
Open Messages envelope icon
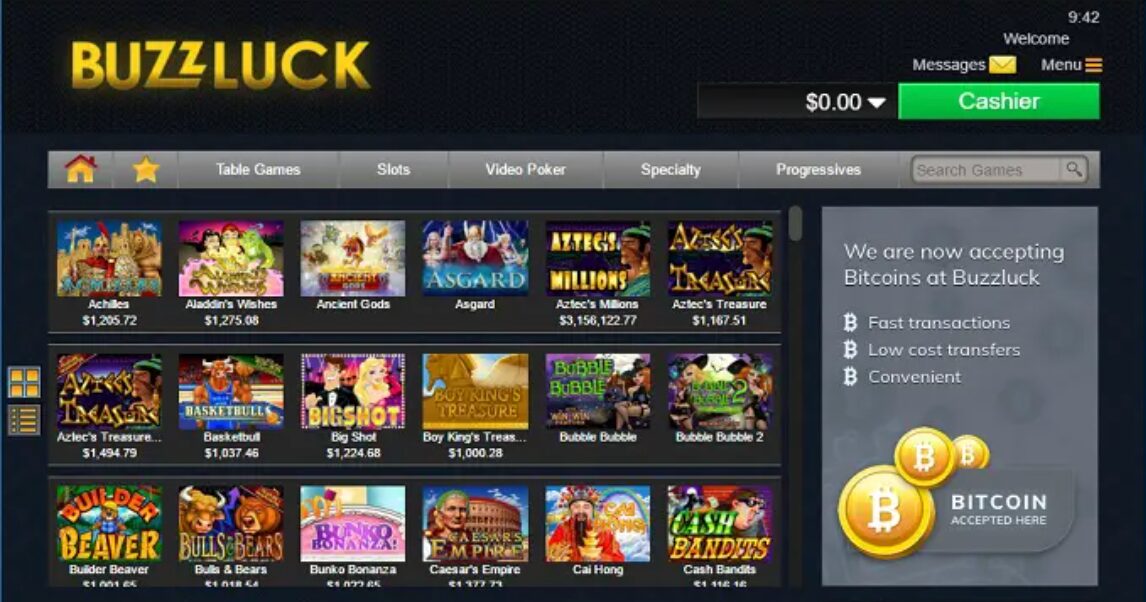[x=1002, y=65]
